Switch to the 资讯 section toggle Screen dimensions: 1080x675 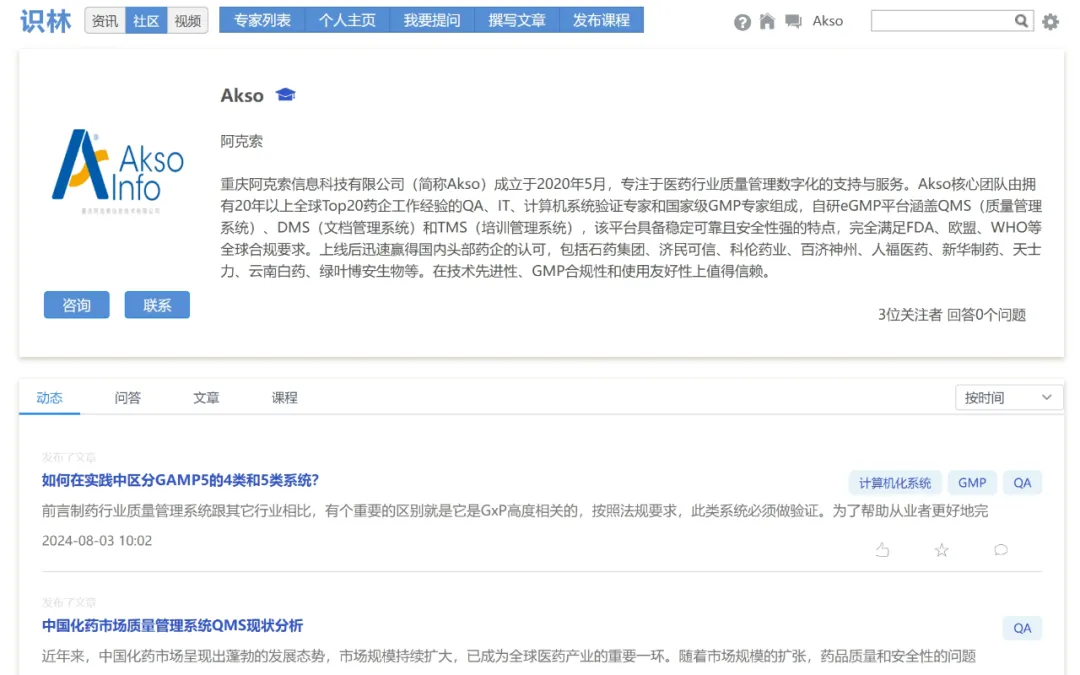pyautogui.click(x=105, y=21)
